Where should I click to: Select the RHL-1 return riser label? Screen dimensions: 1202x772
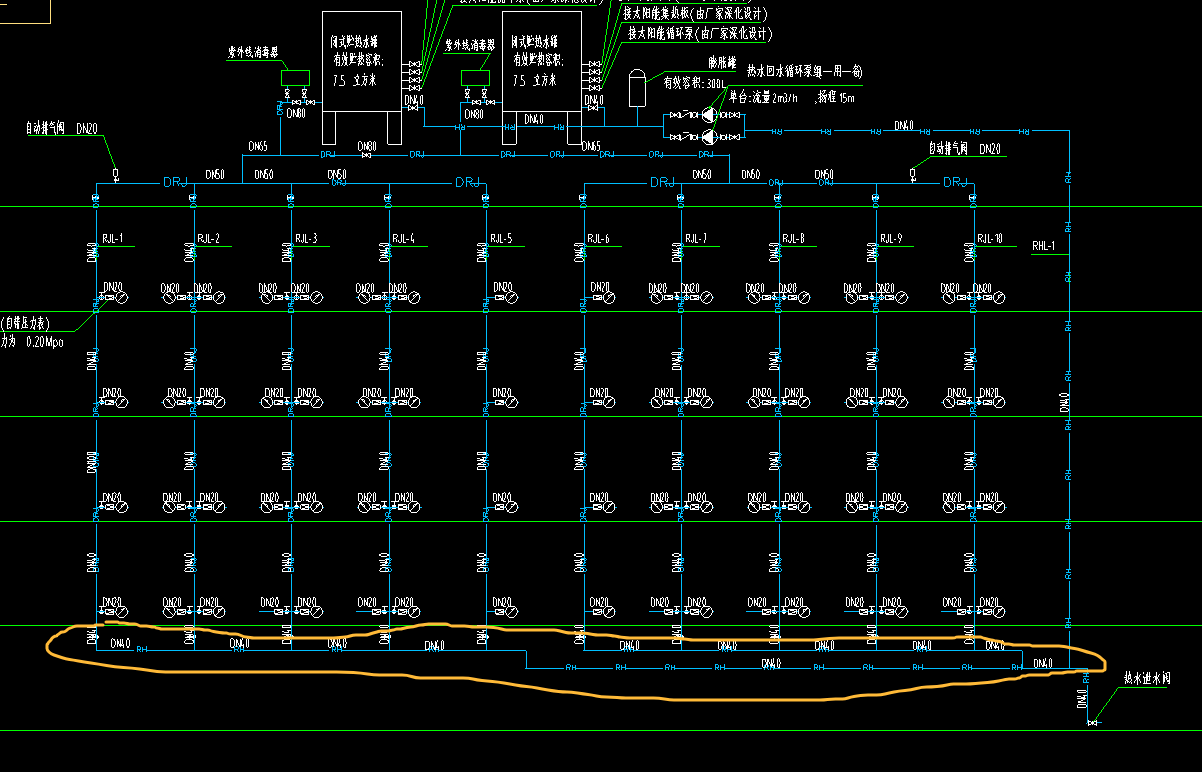[1043, 246]
